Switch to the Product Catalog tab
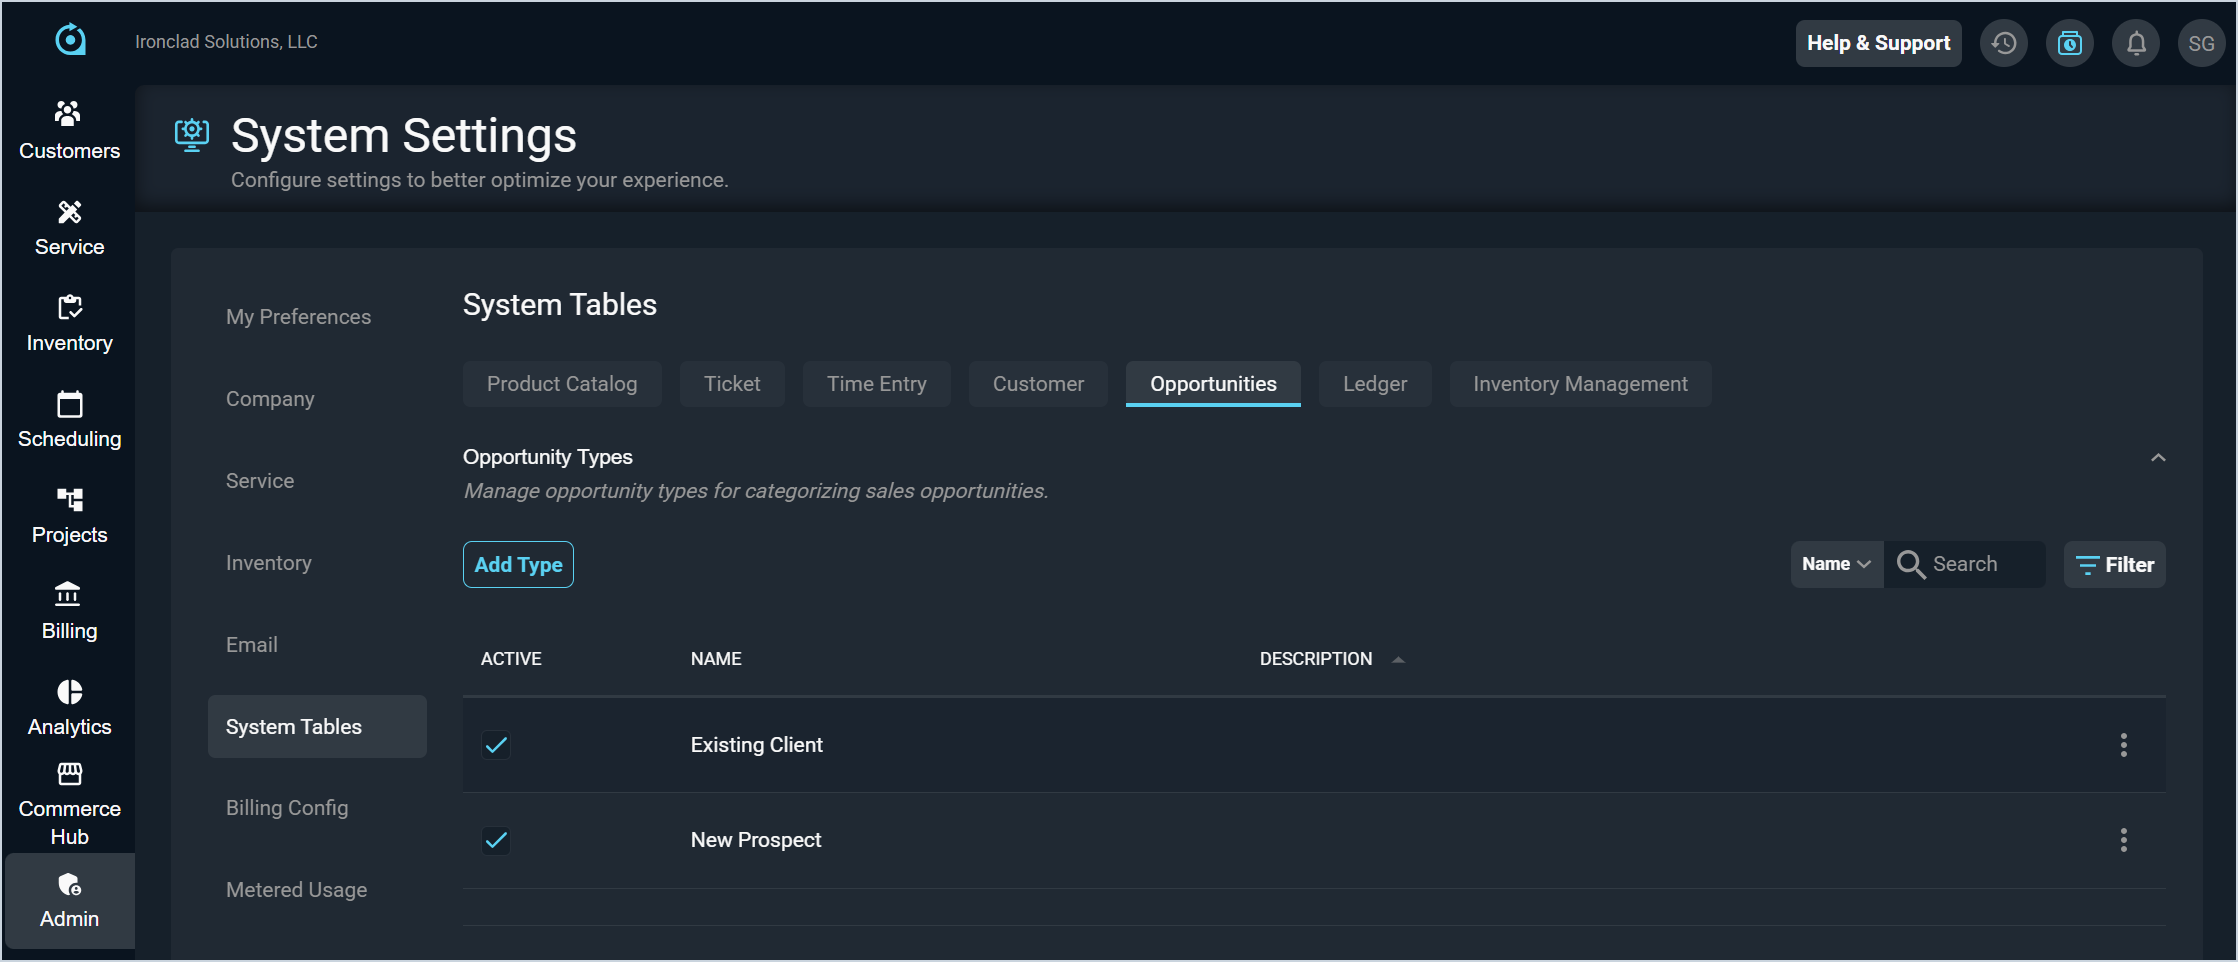The height and width of the screenshot is (962, 2238). 561,384
